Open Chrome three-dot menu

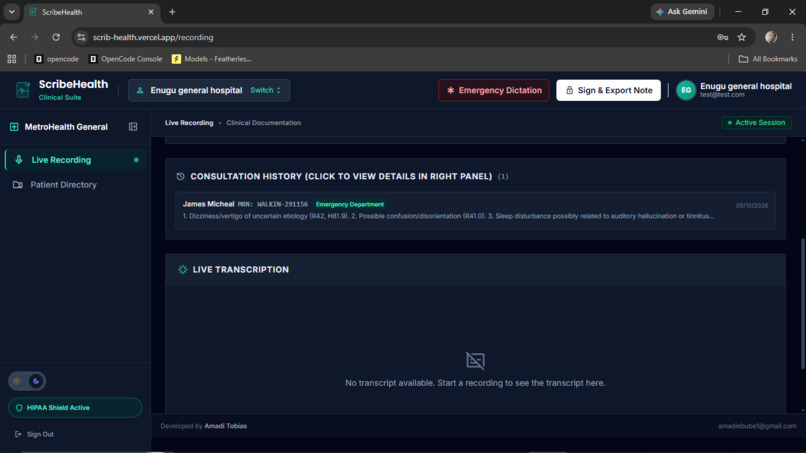[792, 37]
